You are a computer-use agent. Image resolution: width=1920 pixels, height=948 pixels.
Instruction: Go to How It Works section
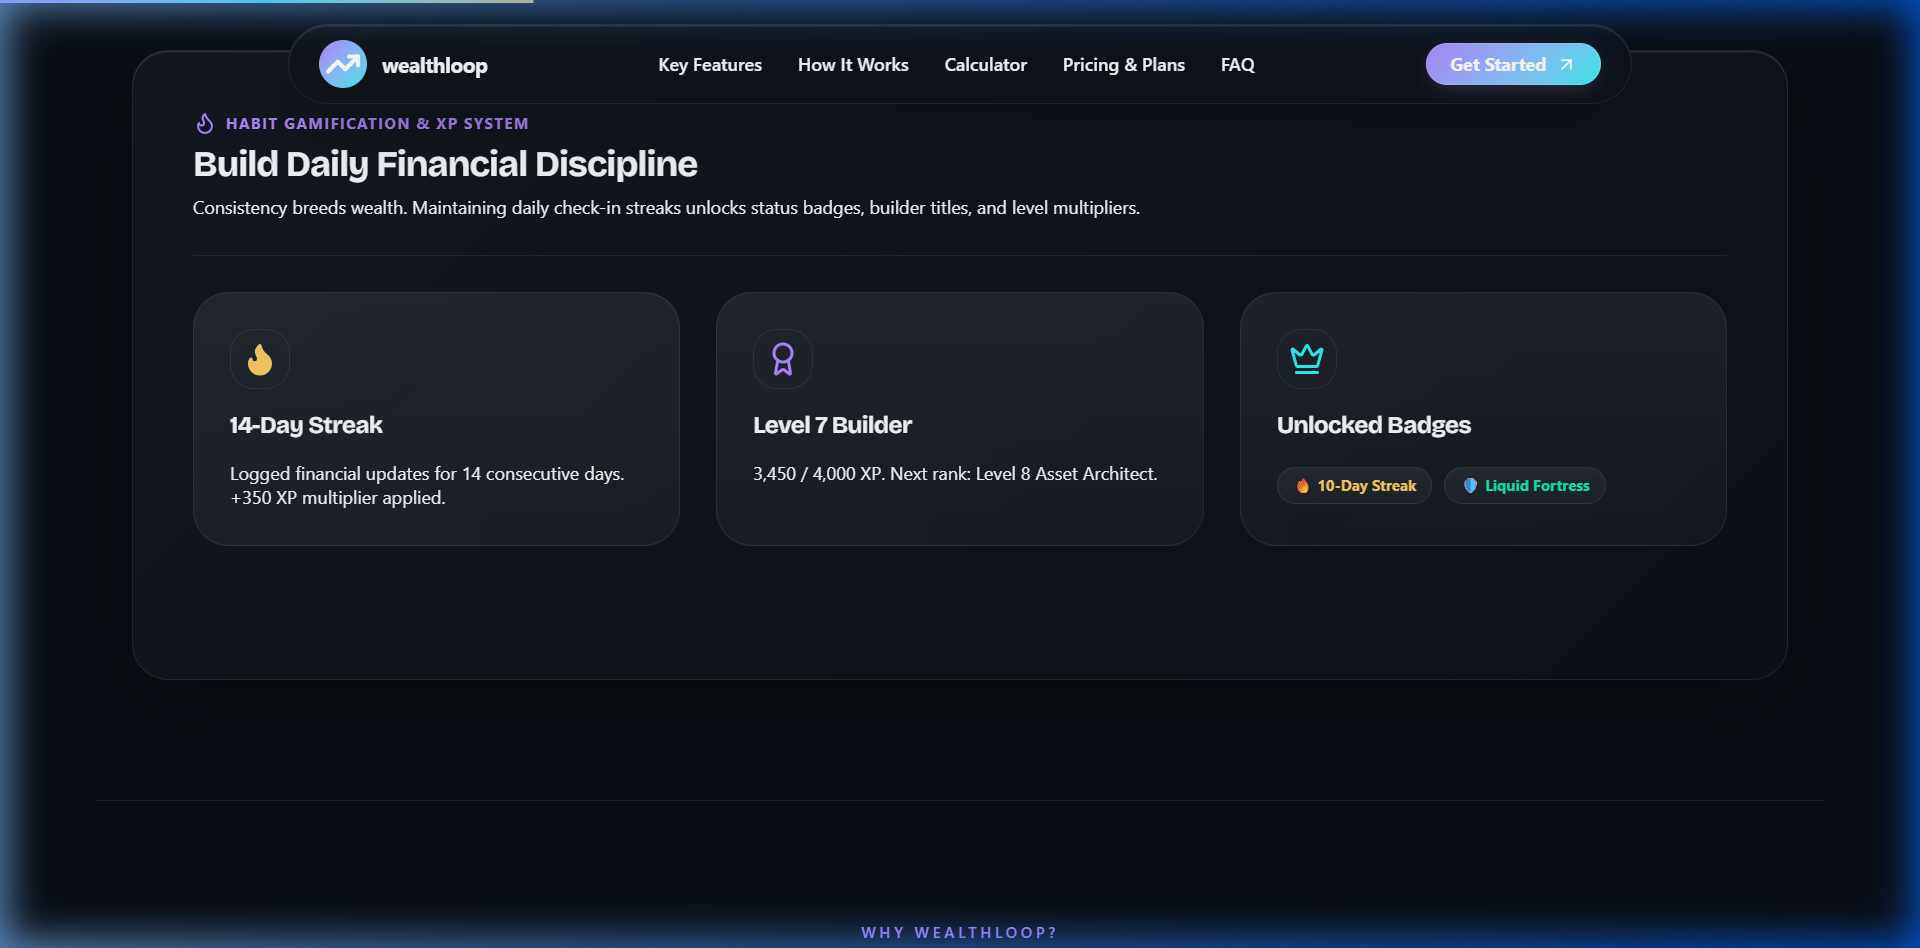click(853, 65)
